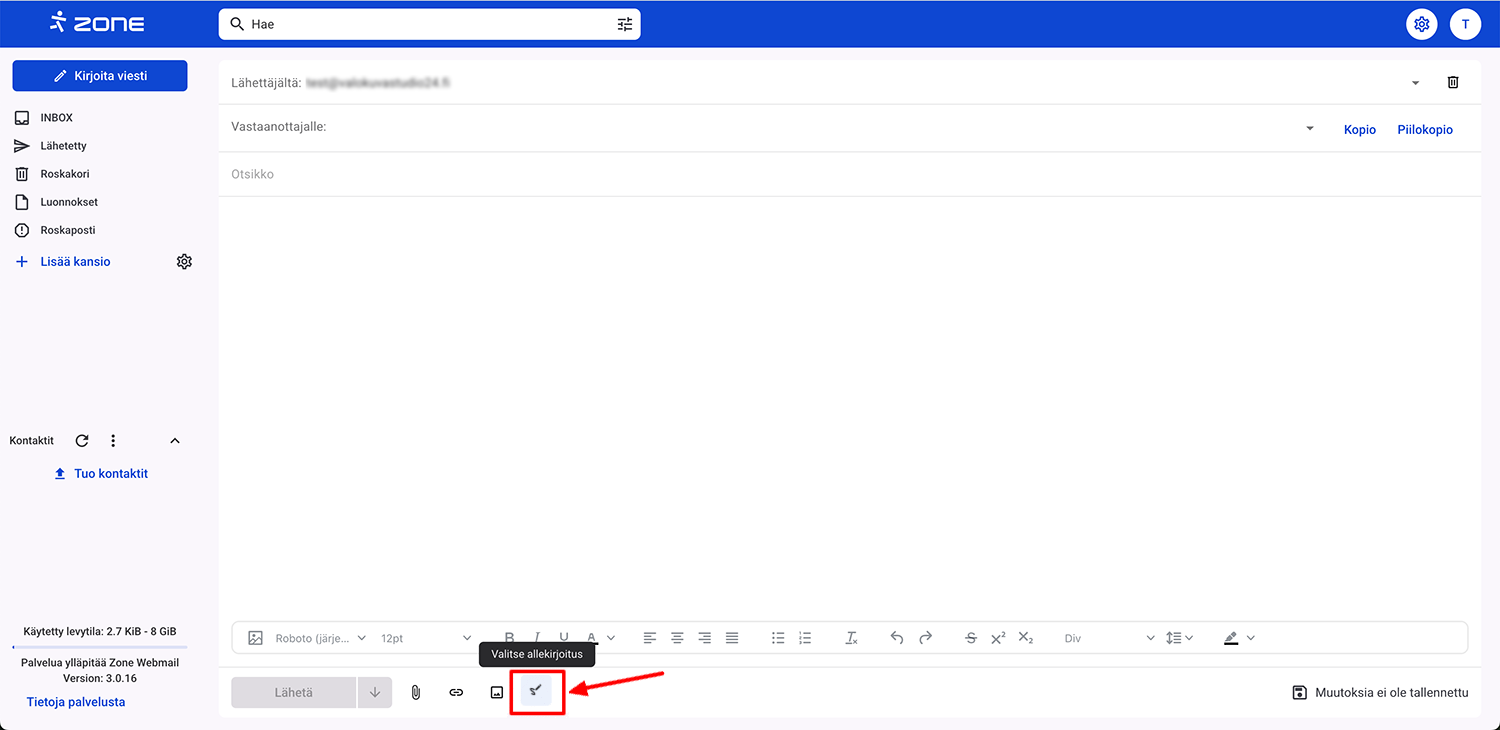1500x730 pixels.
Task: Insert a link using the chain icon
Action: (456, 692)
